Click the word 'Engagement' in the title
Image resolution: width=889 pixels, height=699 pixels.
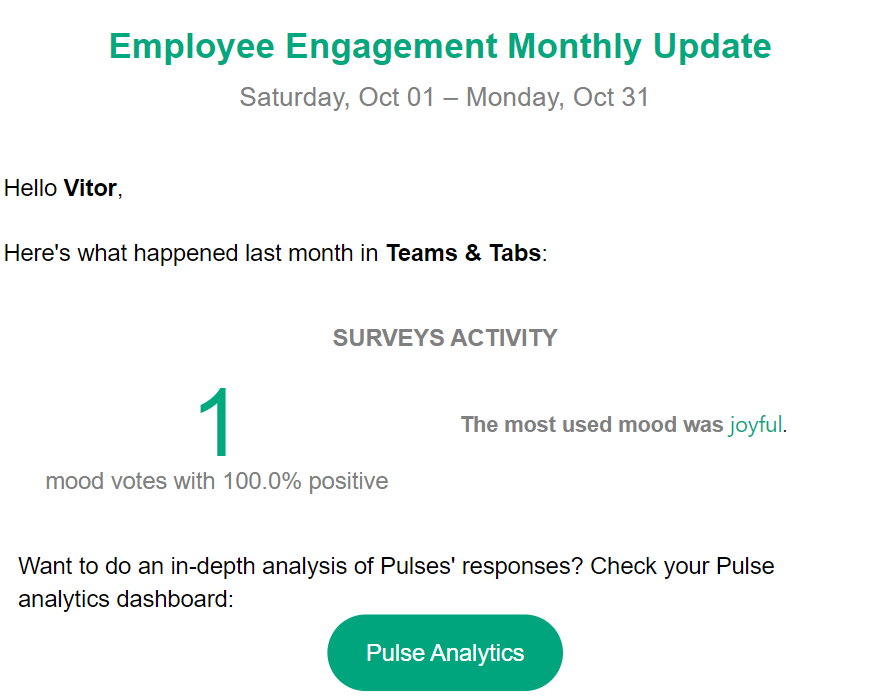391,47
